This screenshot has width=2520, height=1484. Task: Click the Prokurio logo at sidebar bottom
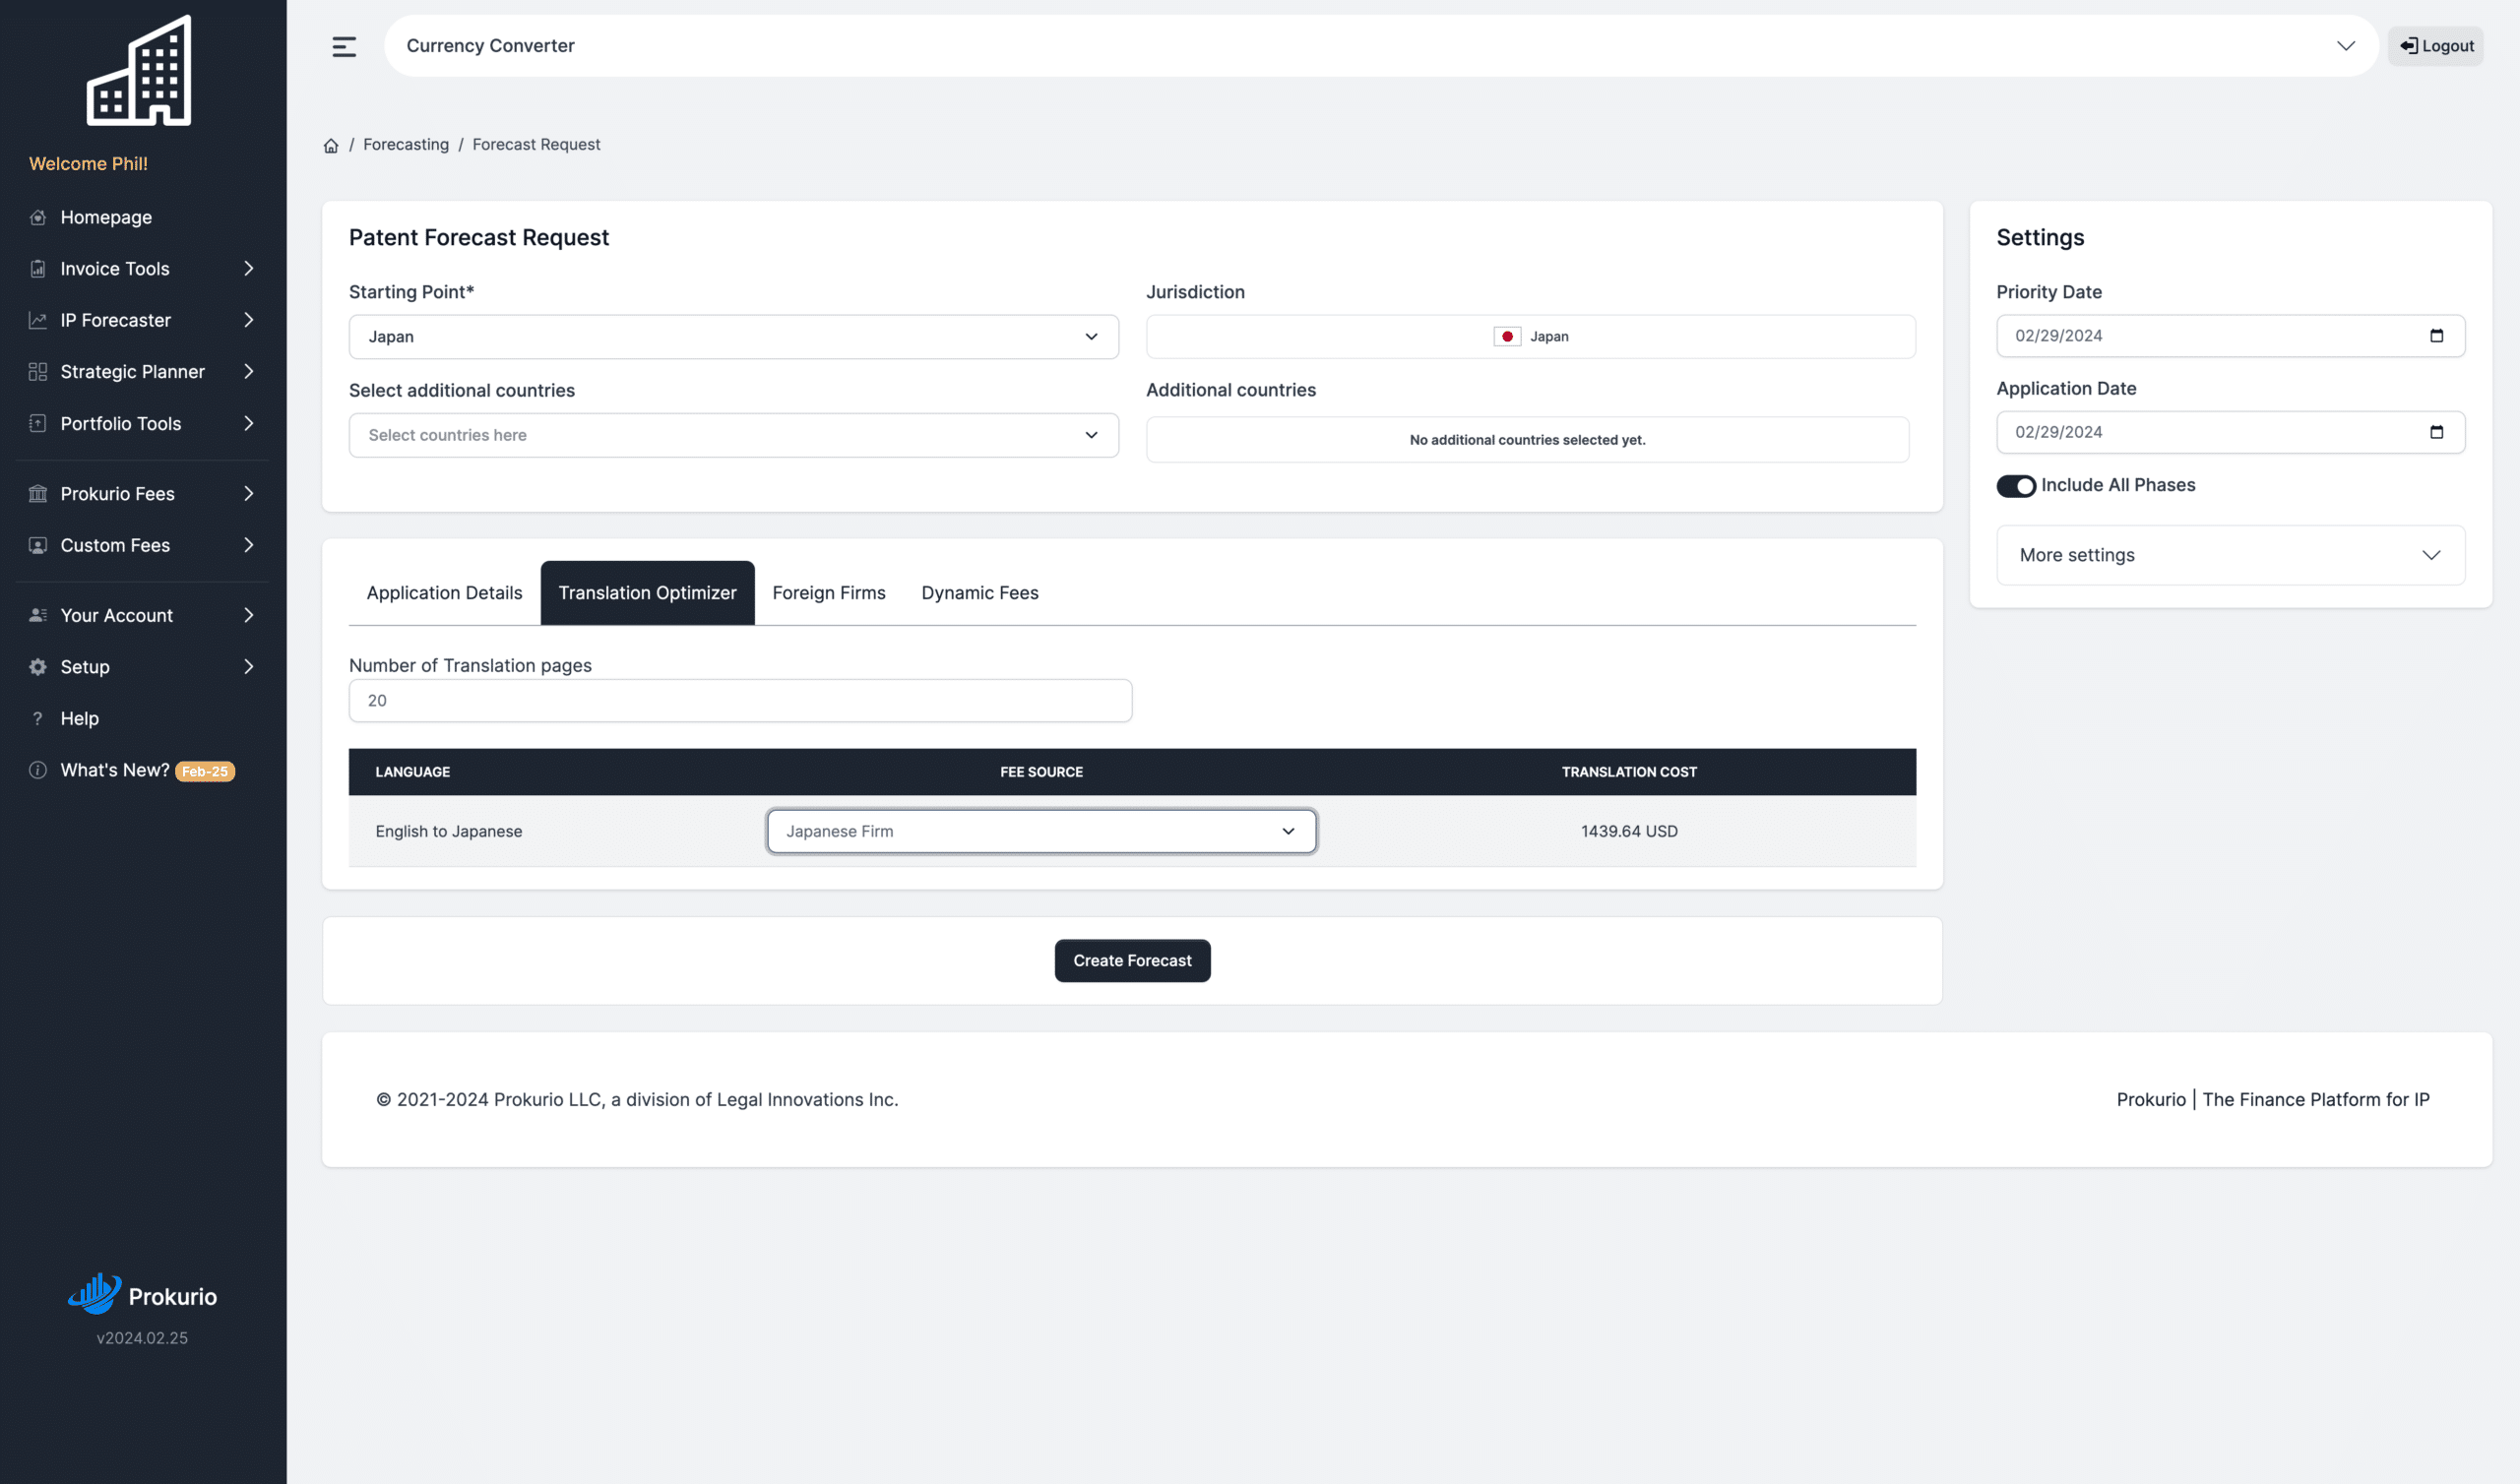click(x=142, y=1295)
